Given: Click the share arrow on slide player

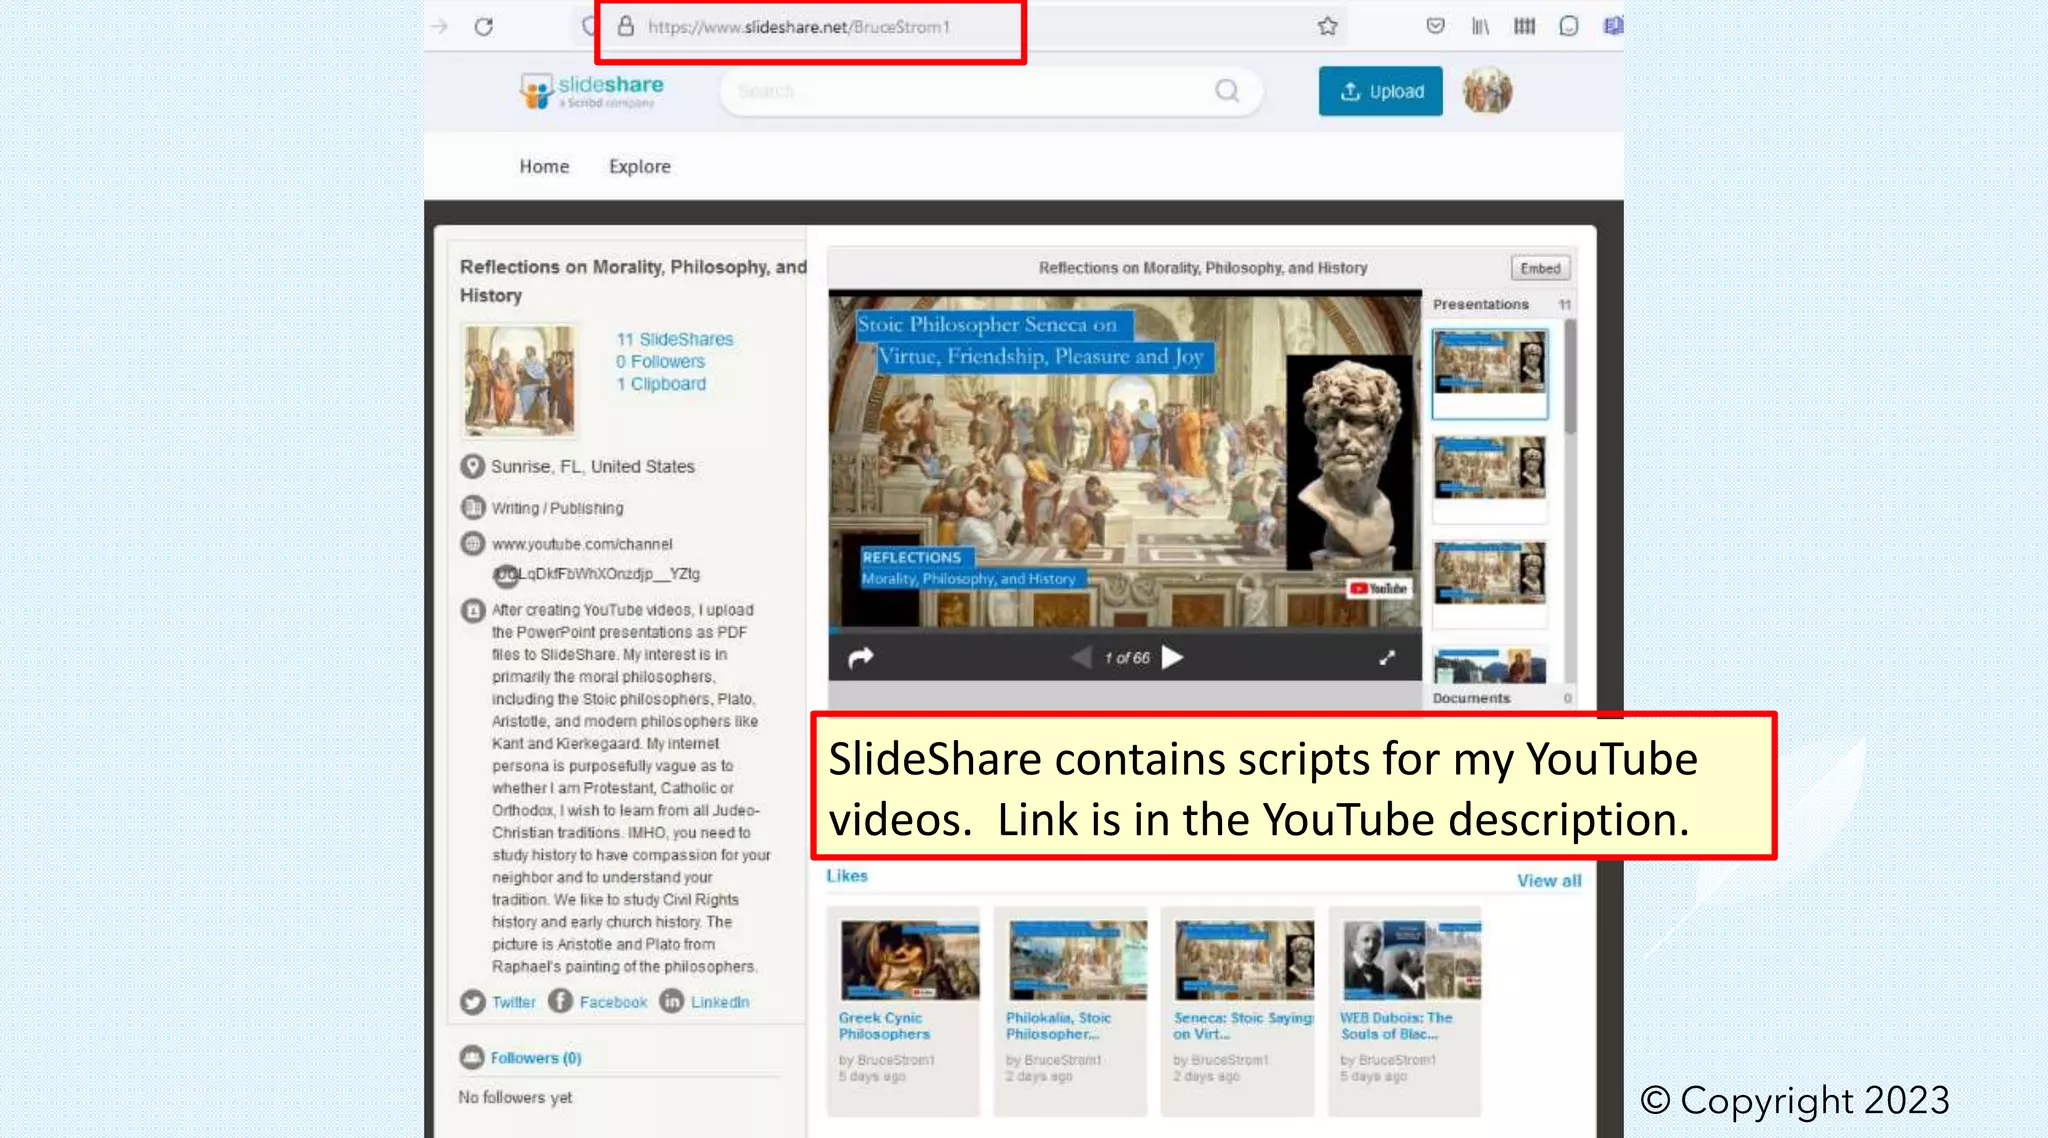Looking at the screenshot, I should pos(860,657).
